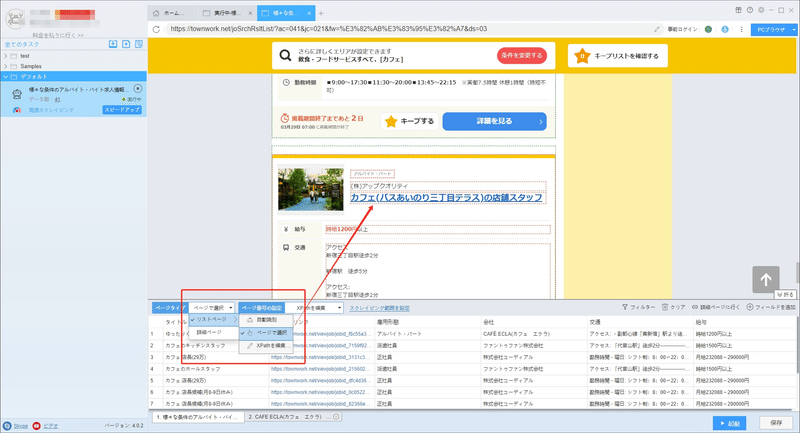Click キープリストを確認する button
This screenshot has width=800, height=433.
pyautogui.click(x=618, y=56)
